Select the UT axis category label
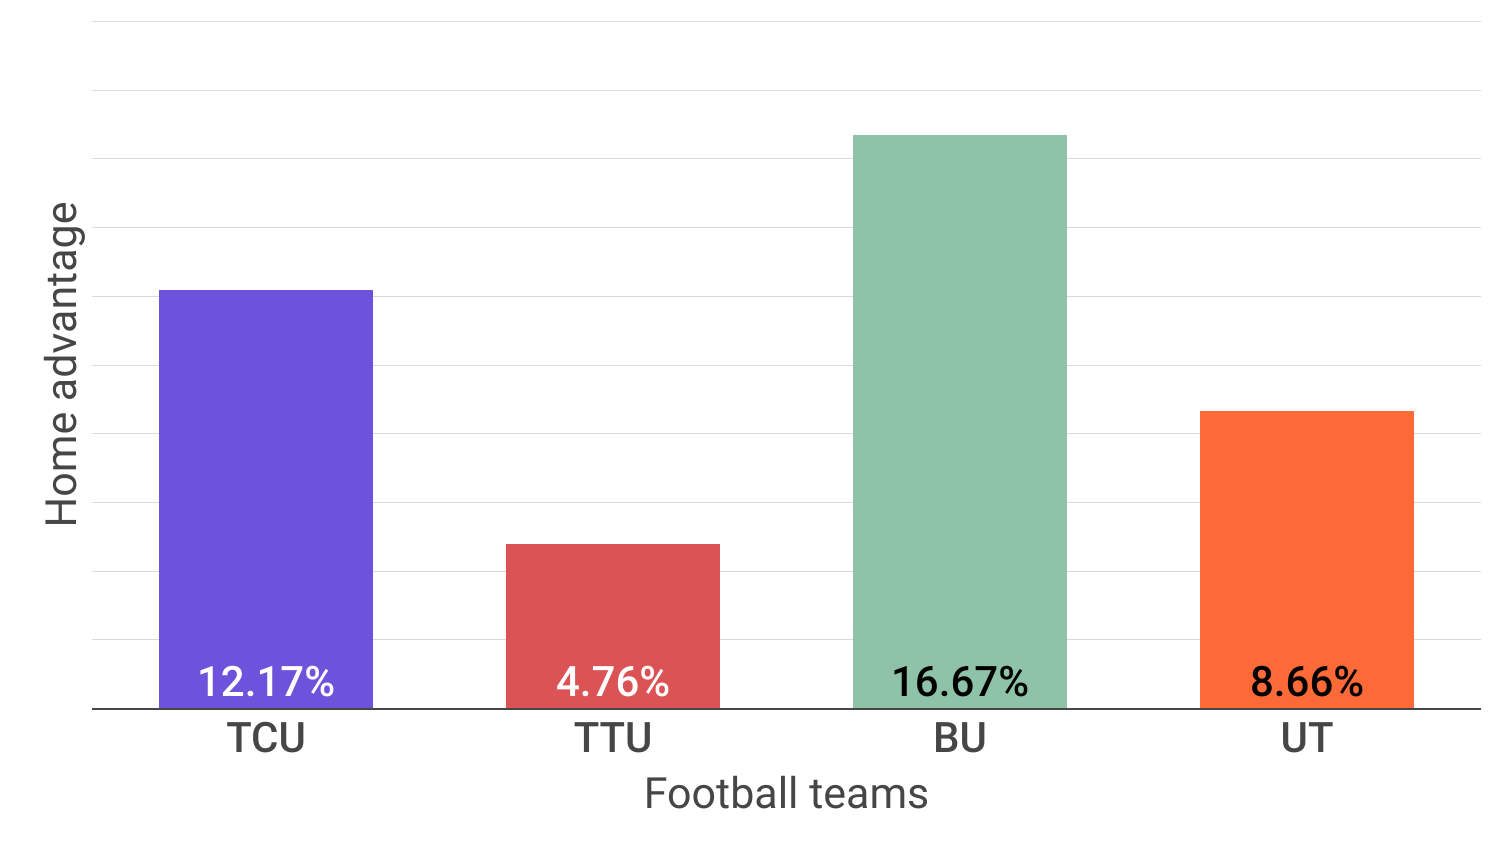The height and width of the screenshot is (844, 1500). point(1307,738)
